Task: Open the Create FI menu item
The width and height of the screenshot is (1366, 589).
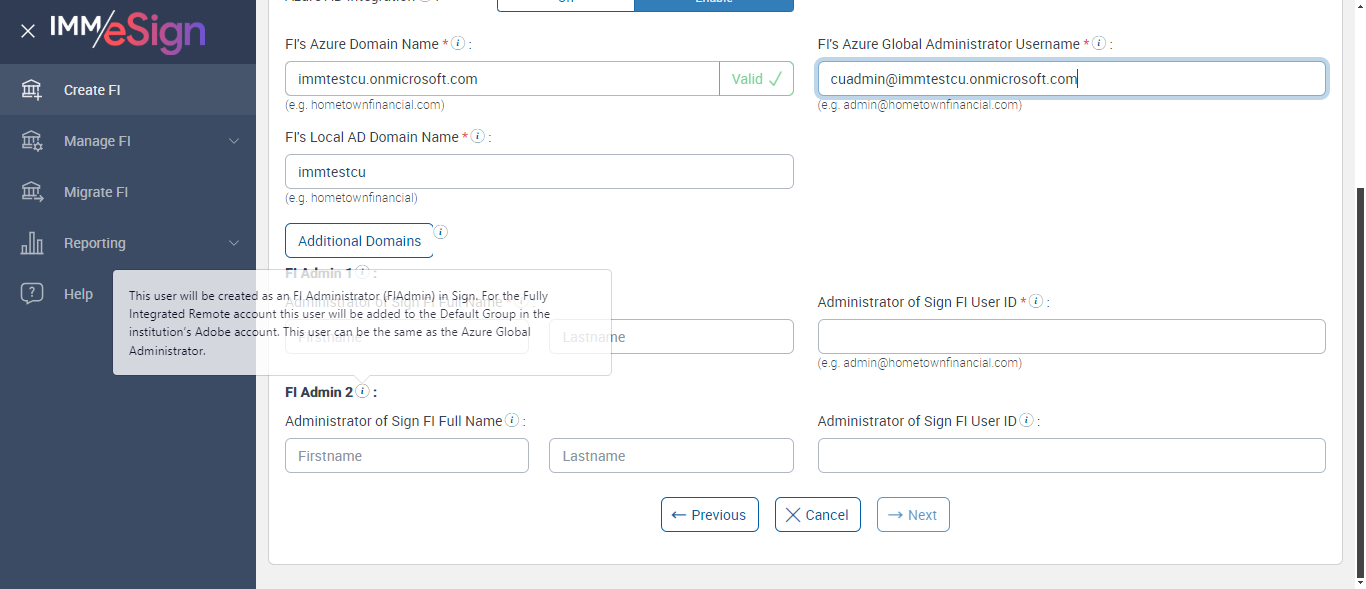Action: tap(128, 90)
